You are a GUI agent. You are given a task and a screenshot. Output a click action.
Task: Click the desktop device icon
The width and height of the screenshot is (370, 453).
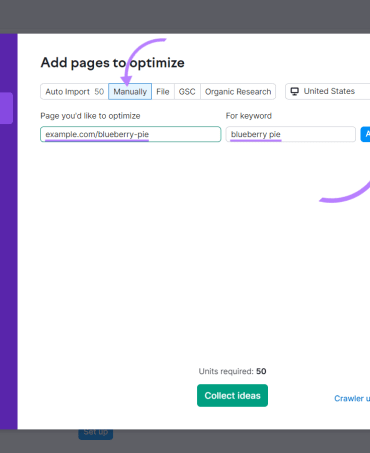(294, 91)
